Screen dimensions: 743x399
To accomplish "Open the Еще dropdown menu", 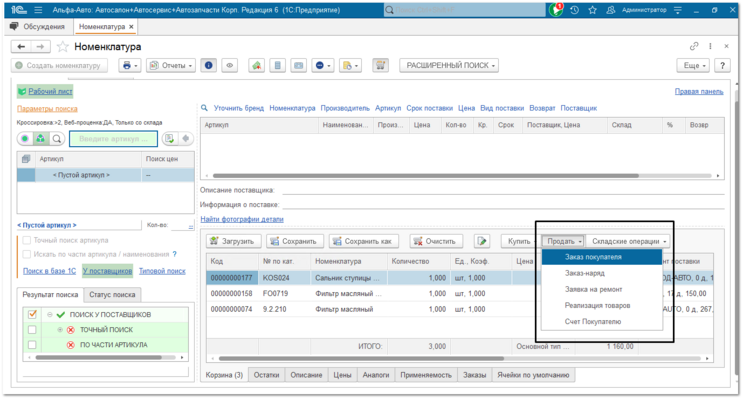I will point(694,65).
